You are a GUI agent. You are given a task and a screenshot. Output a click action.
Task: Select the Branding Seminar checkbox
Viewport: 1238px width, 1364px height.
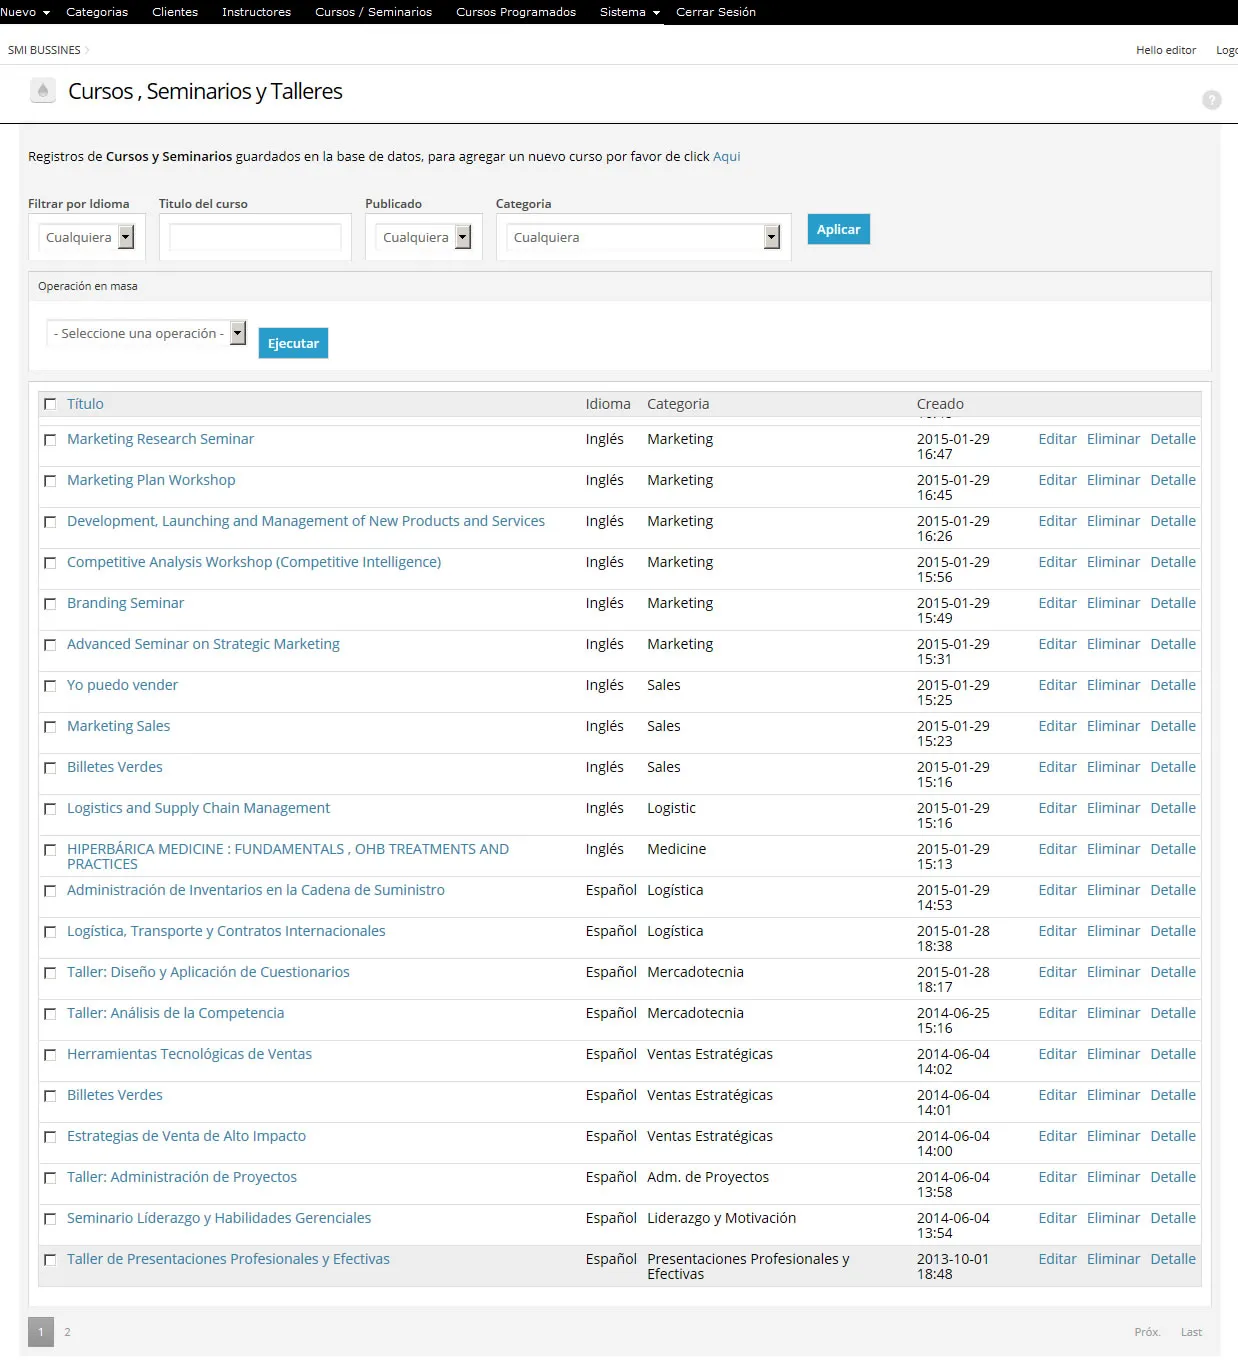click(50, 604)
